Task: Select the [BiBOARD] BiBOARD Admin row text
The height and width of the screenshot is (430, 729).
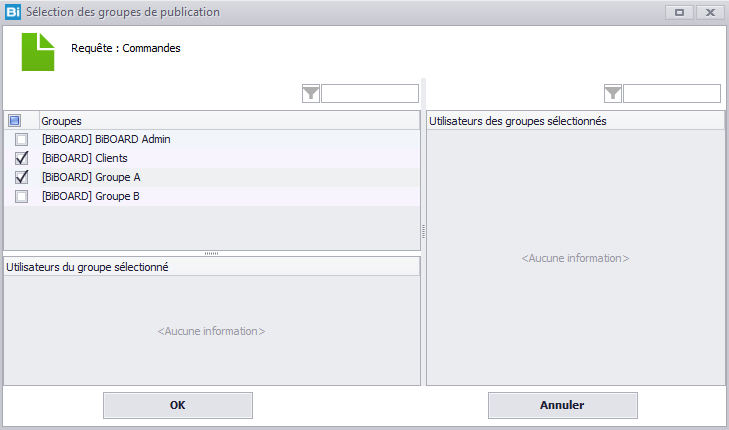Action: click(106, 139)
